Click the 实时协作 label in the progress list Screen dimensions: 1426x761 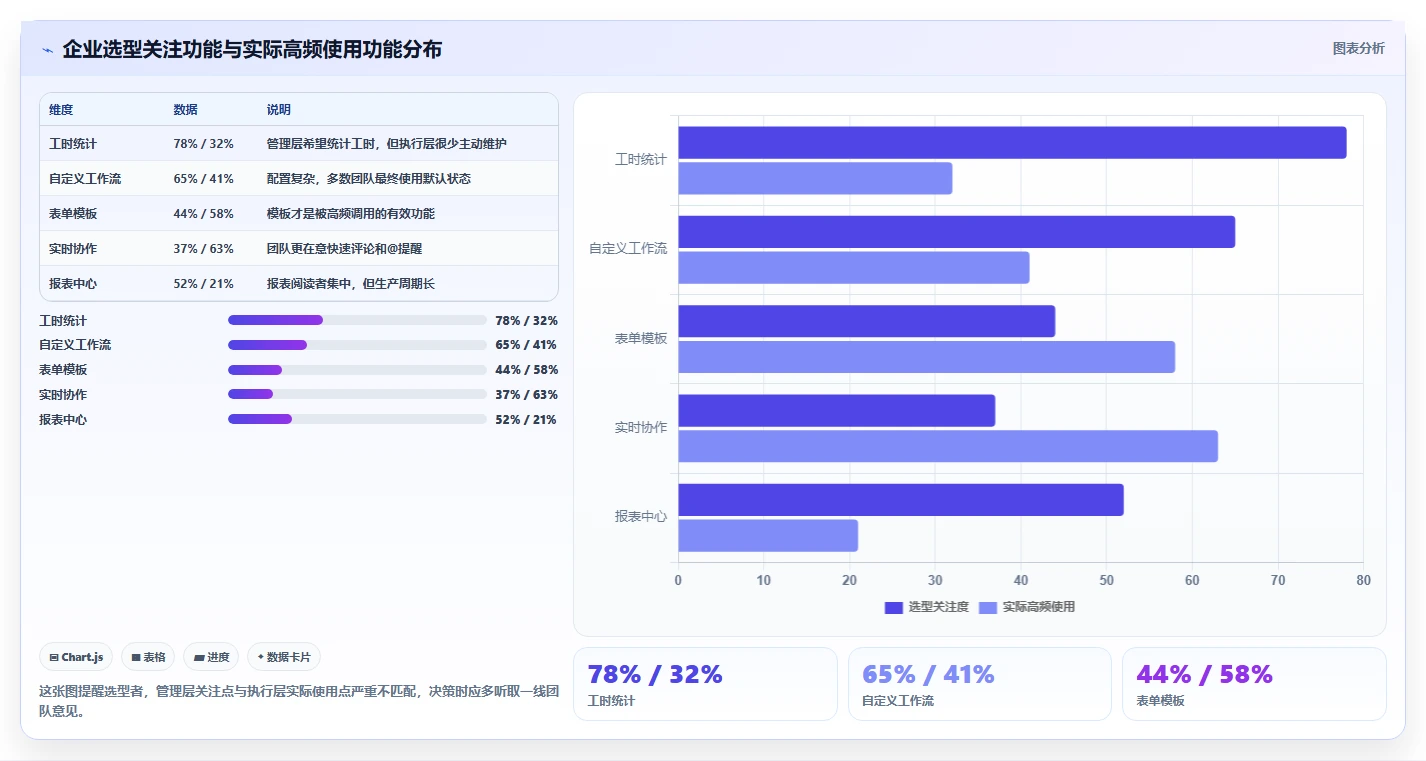[63, 395]
